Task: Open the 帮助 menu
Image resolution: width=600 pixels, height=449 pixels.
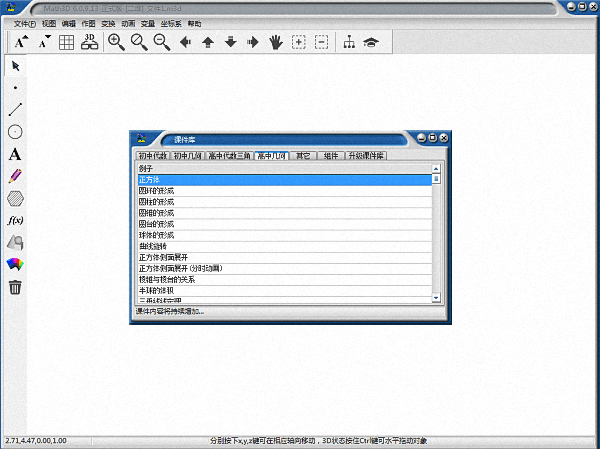Action: pyautogui.click(x=194, y=22)
